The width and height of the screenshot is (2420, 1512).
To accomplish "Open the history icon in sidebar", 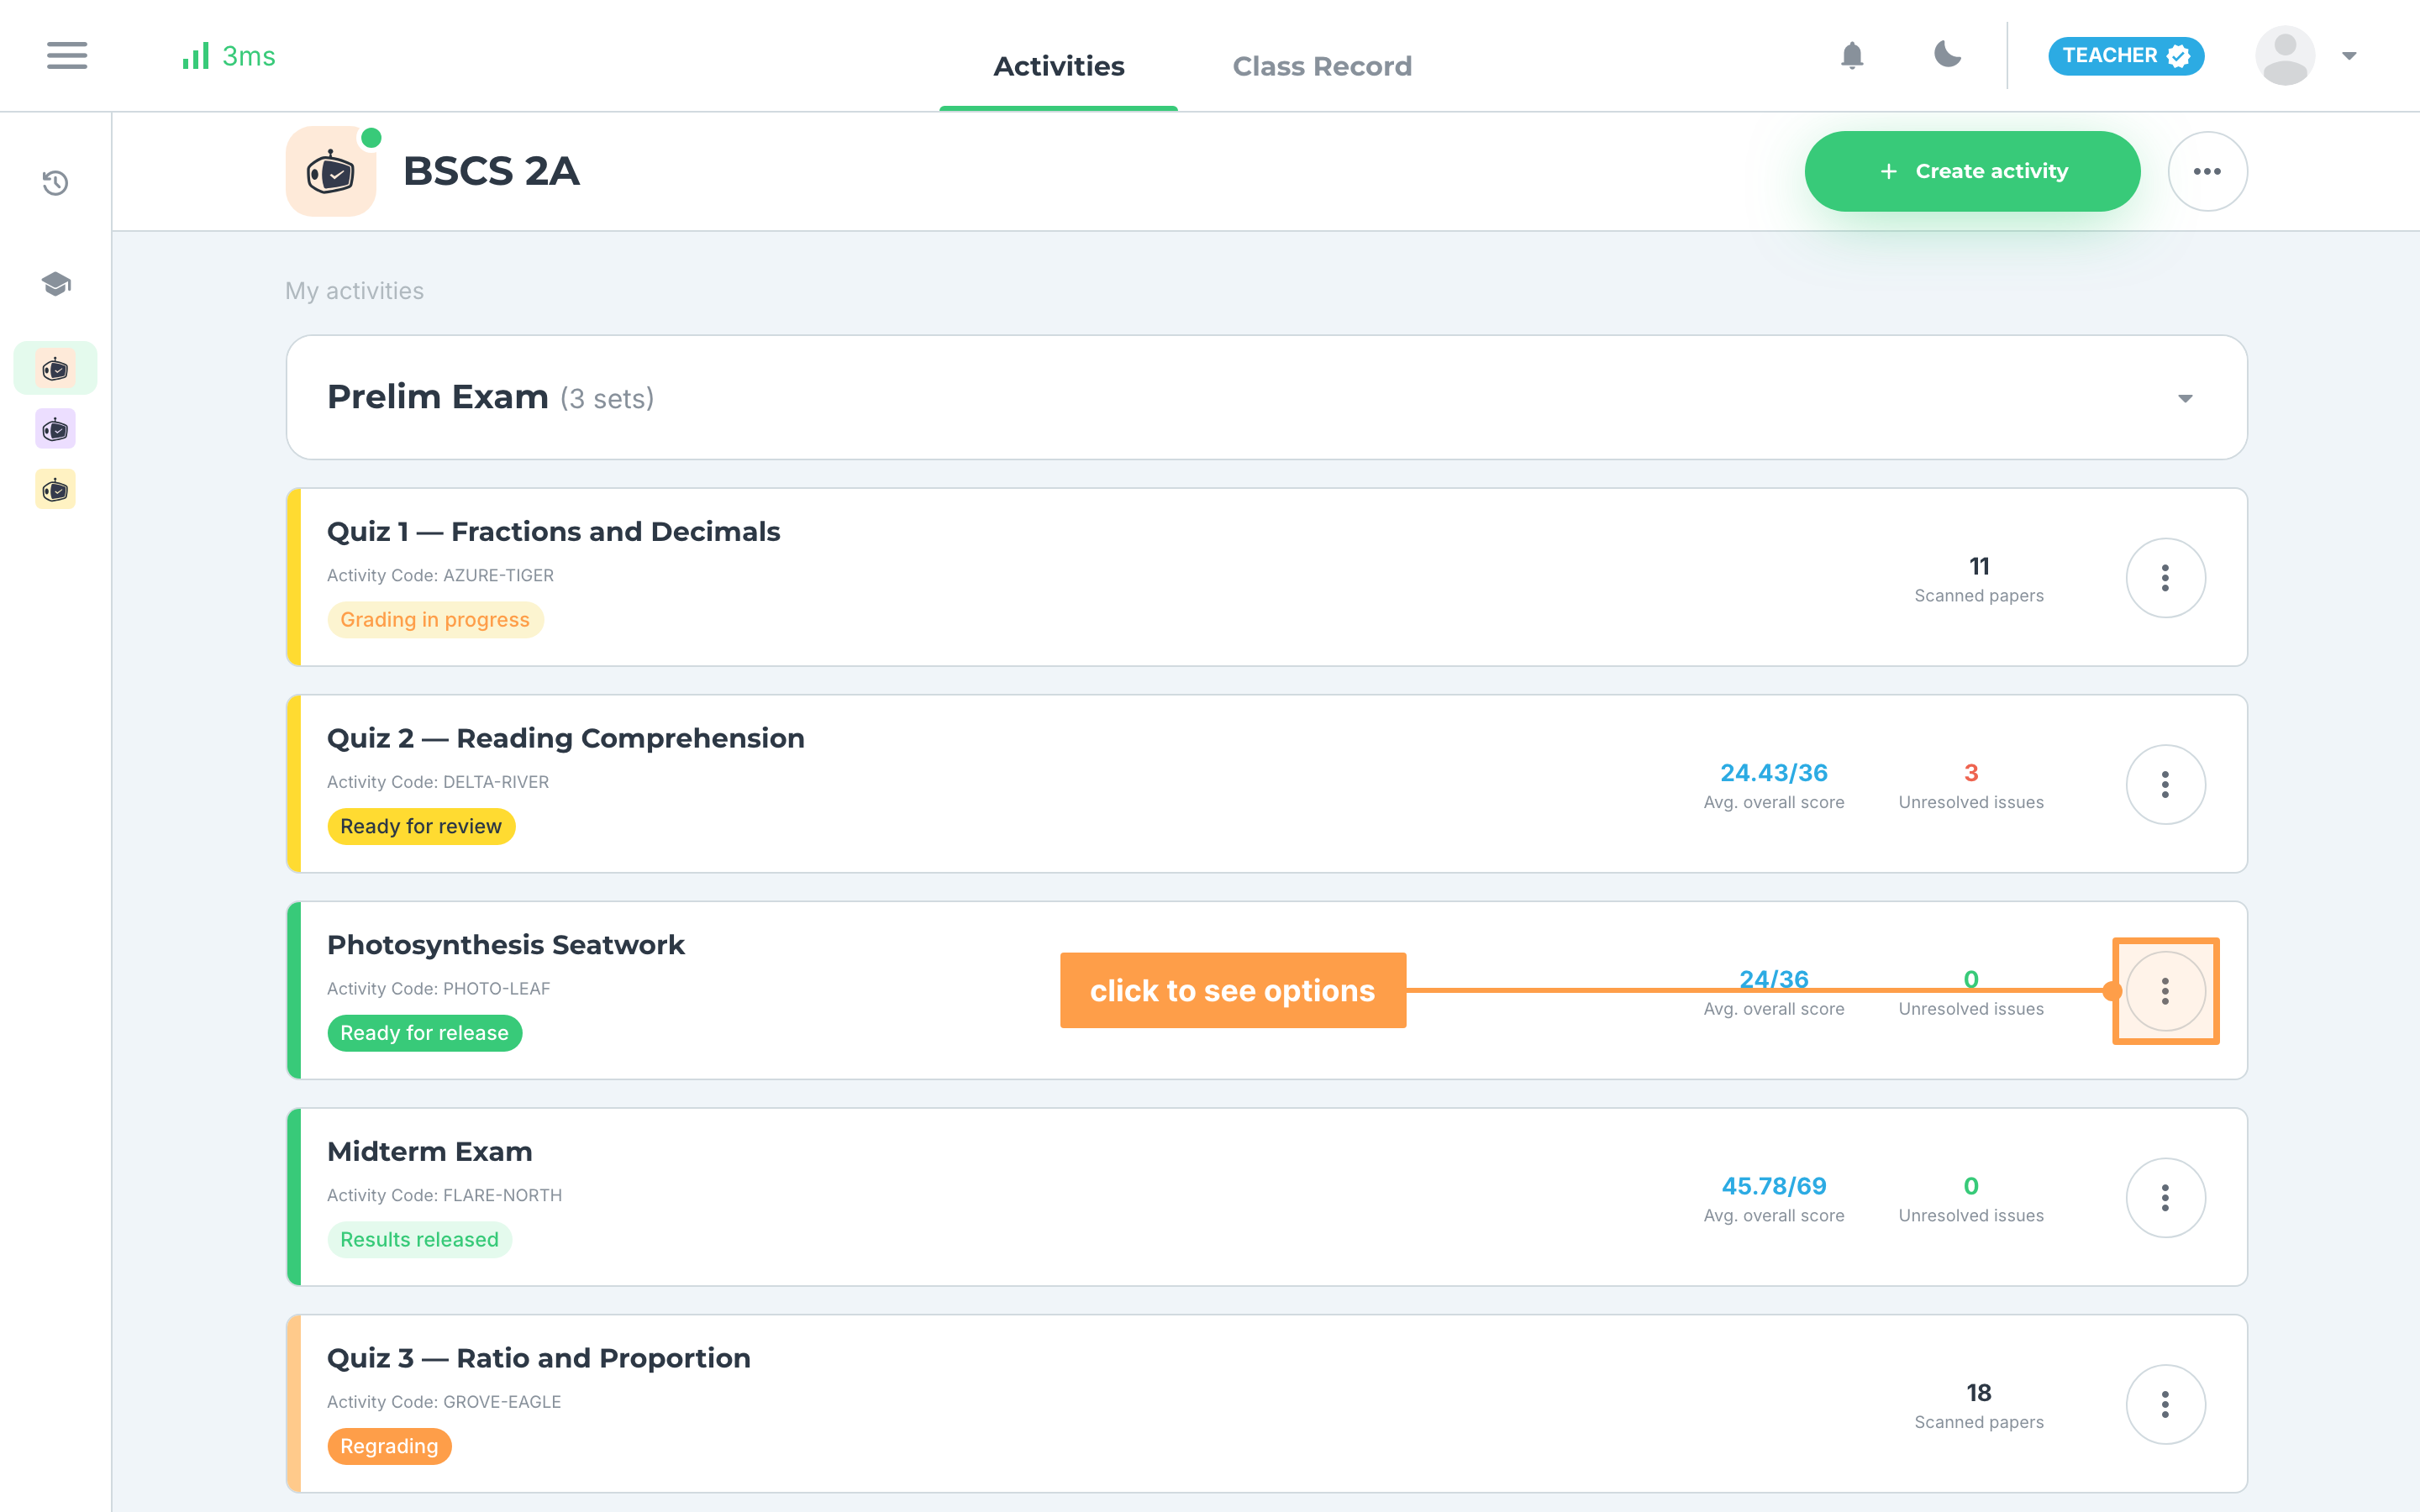I will pyautogui.click(x=56, y=183).
